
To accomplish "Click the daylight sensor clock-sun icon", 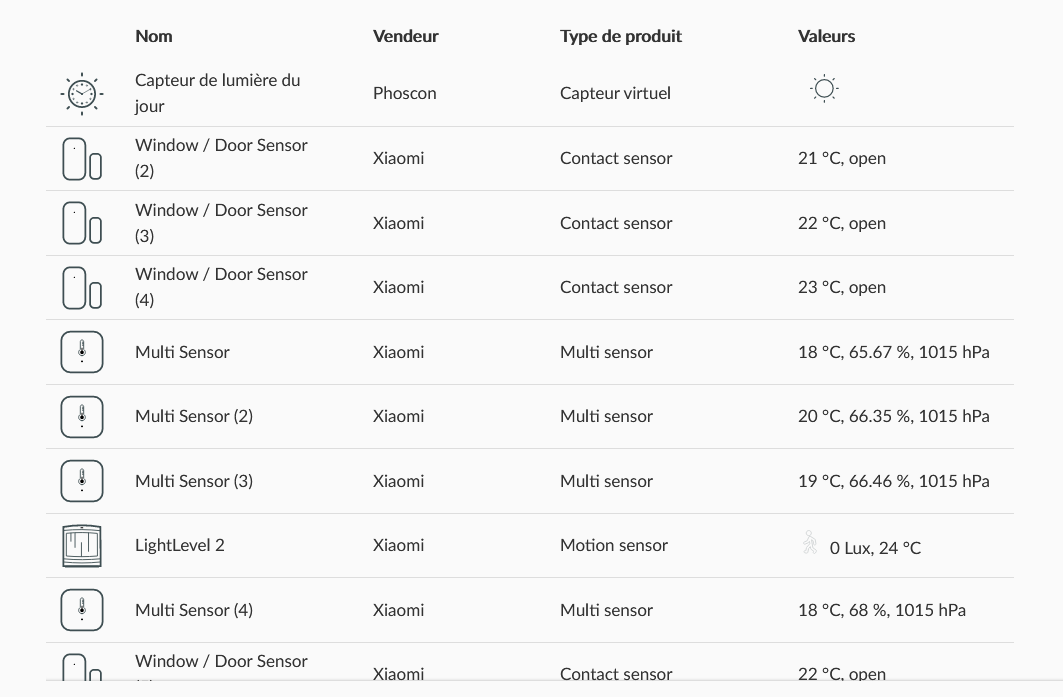I will (x=82, y=94).
